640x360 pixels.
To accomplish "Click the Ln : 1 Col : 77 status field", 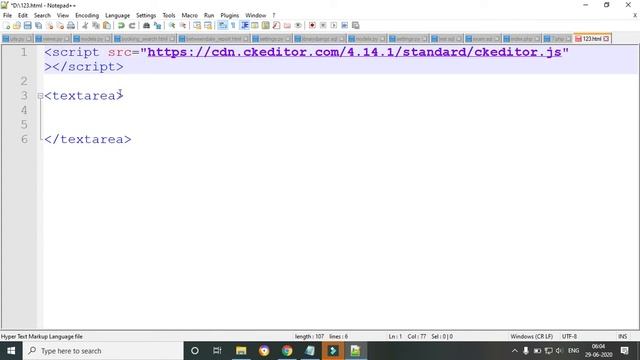I will click(407, 336).
